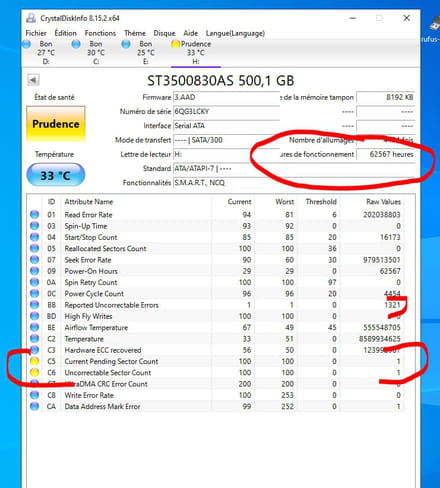This screenshot has height=488, width=440.
Task: Click the status icon for Reported Uncorrectable Errors
Action: point(34,305)
